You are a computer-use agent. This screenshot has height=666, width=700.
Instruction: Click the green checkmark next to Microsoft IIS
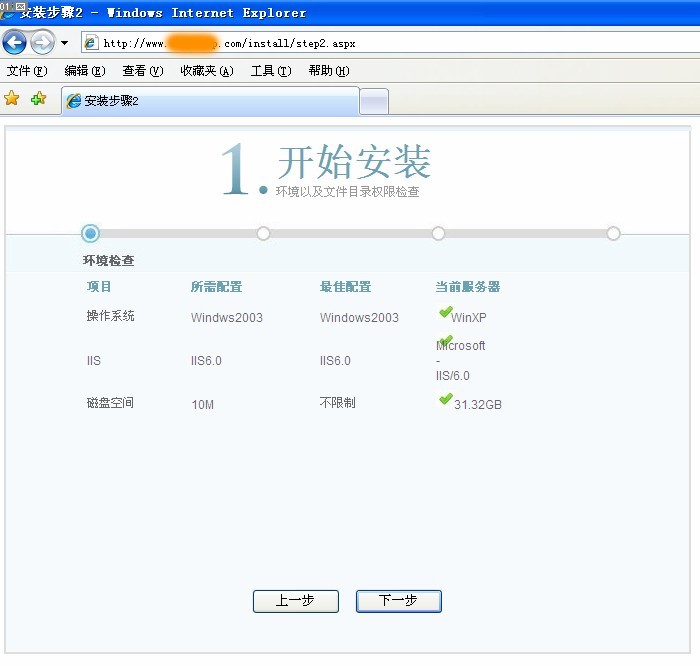(x=446, y=341)
